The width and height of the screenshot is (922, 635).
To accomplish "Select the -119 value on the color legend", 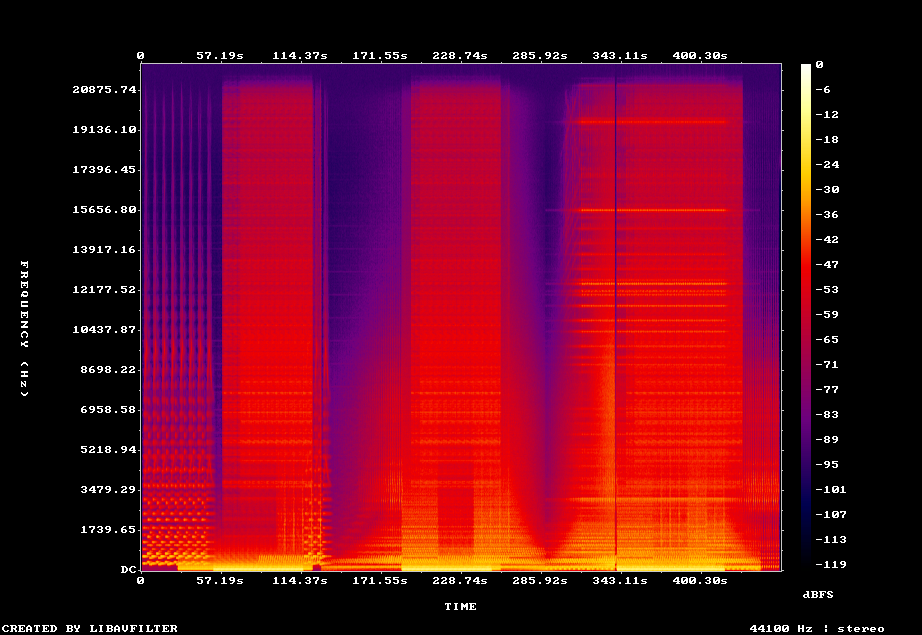I will click(829, 565).
